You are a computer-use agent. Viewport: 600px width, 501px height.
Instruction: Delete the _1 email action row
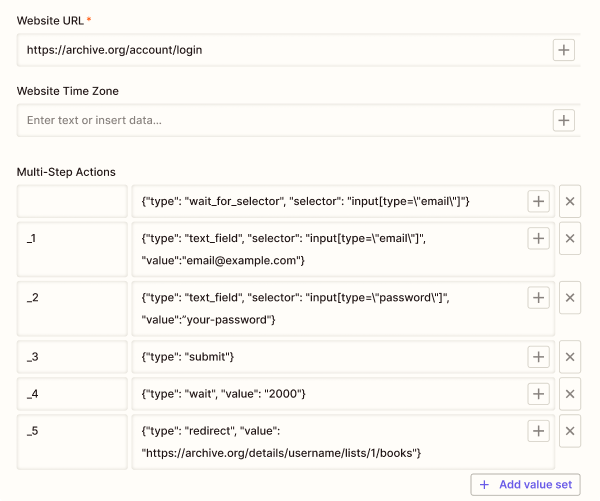pyautogui.click(x=570, y=238)
